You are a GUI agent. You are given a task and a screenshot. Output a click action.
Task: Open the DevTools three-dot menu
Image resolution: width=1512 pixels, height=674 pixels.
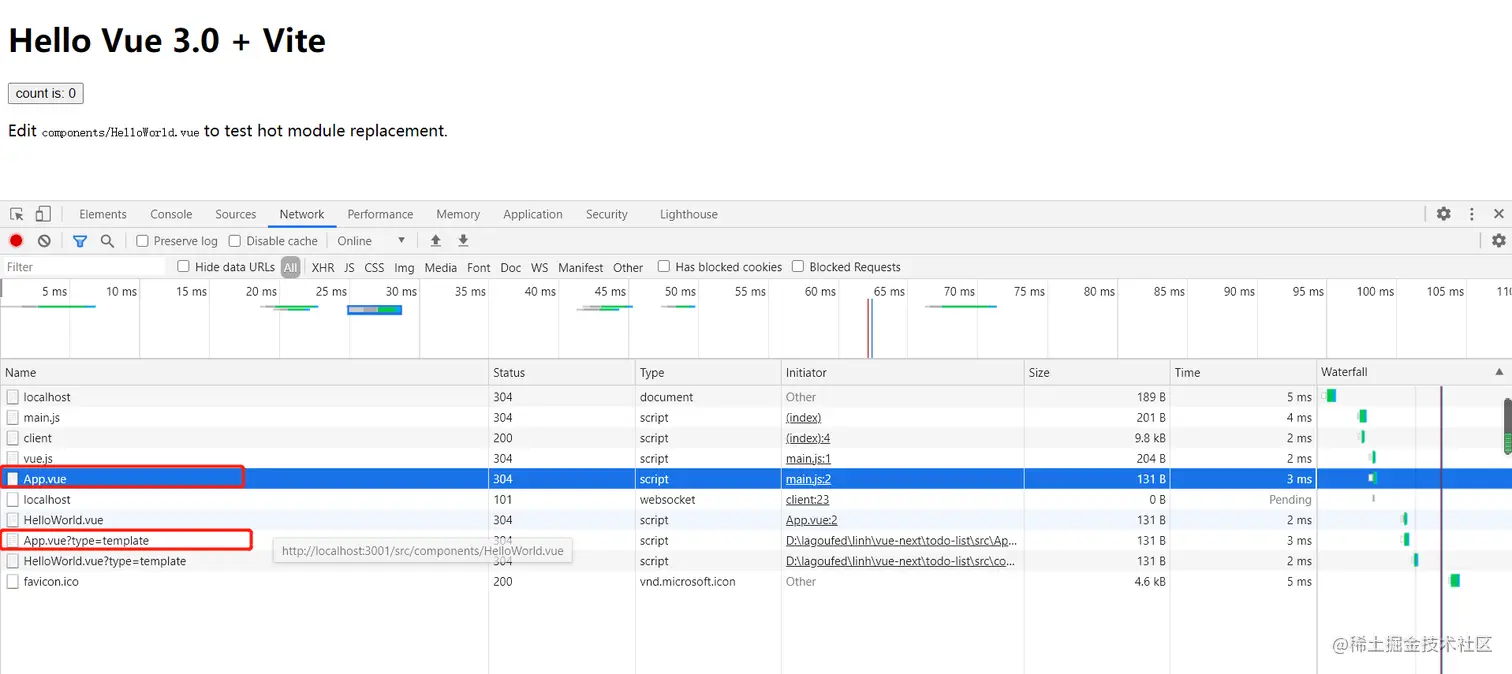tap(1472, 214)
